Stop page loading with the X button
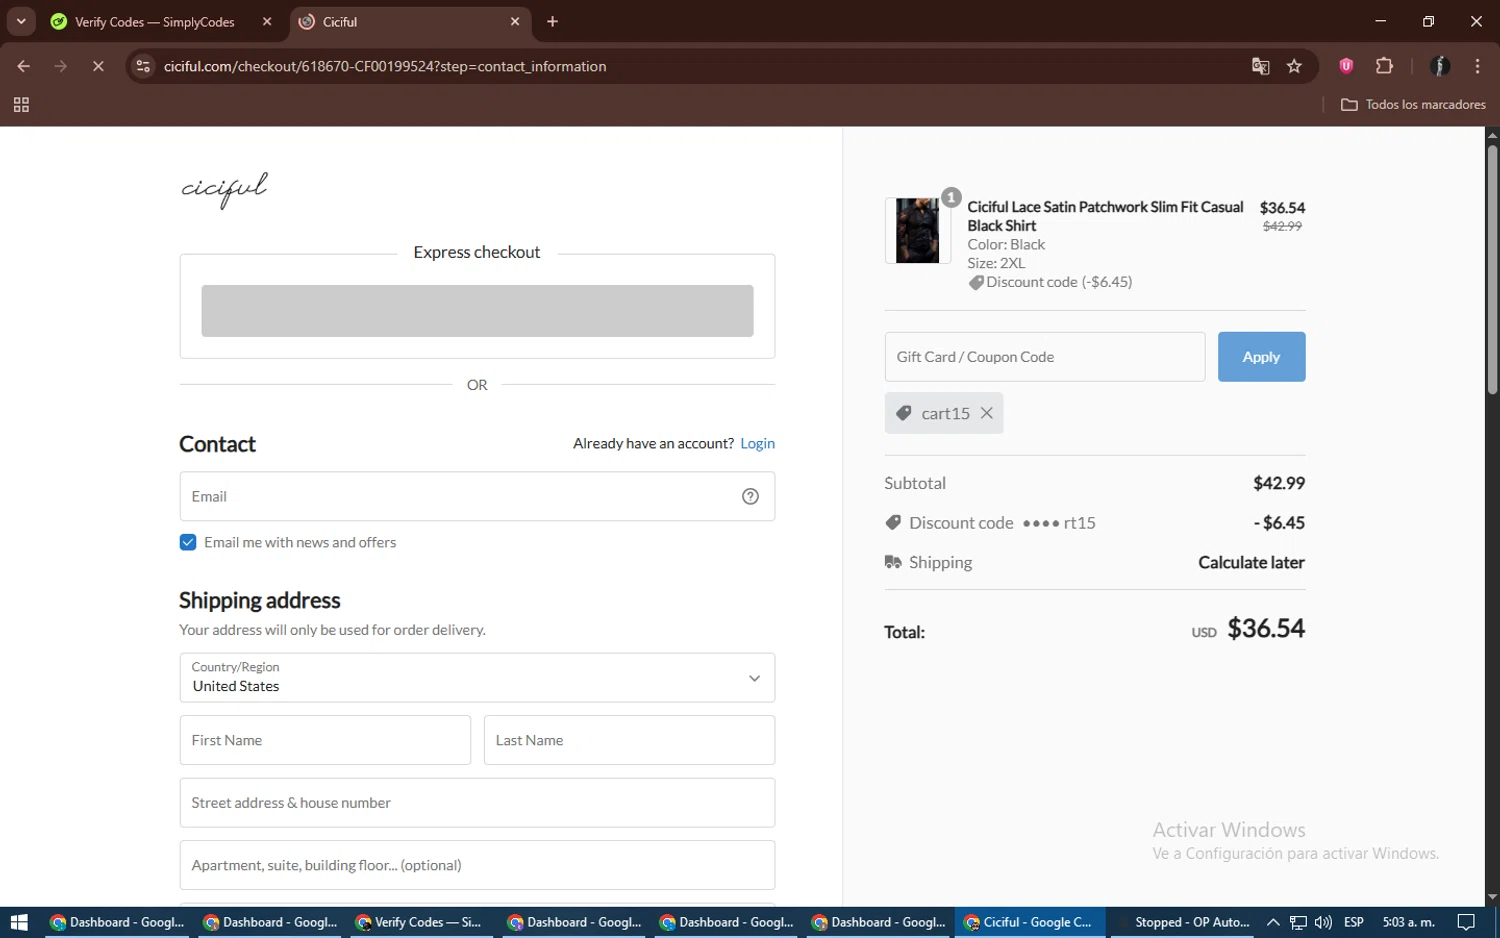Viewport: 1500px width, 938px height. (98, 66)
